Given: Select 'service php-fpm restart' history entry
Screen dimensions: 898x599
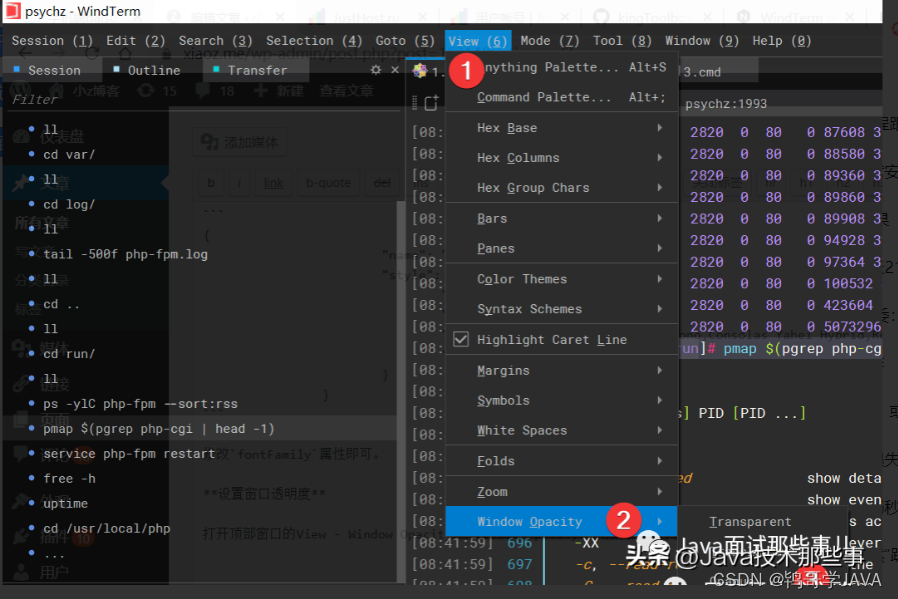Looking at the screenshot, I should click(x=129, y=454).
